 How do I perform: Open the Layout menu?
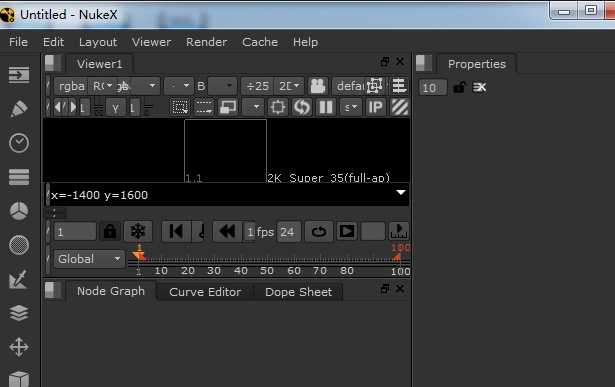pyautogui.click(x=98, y=42)
